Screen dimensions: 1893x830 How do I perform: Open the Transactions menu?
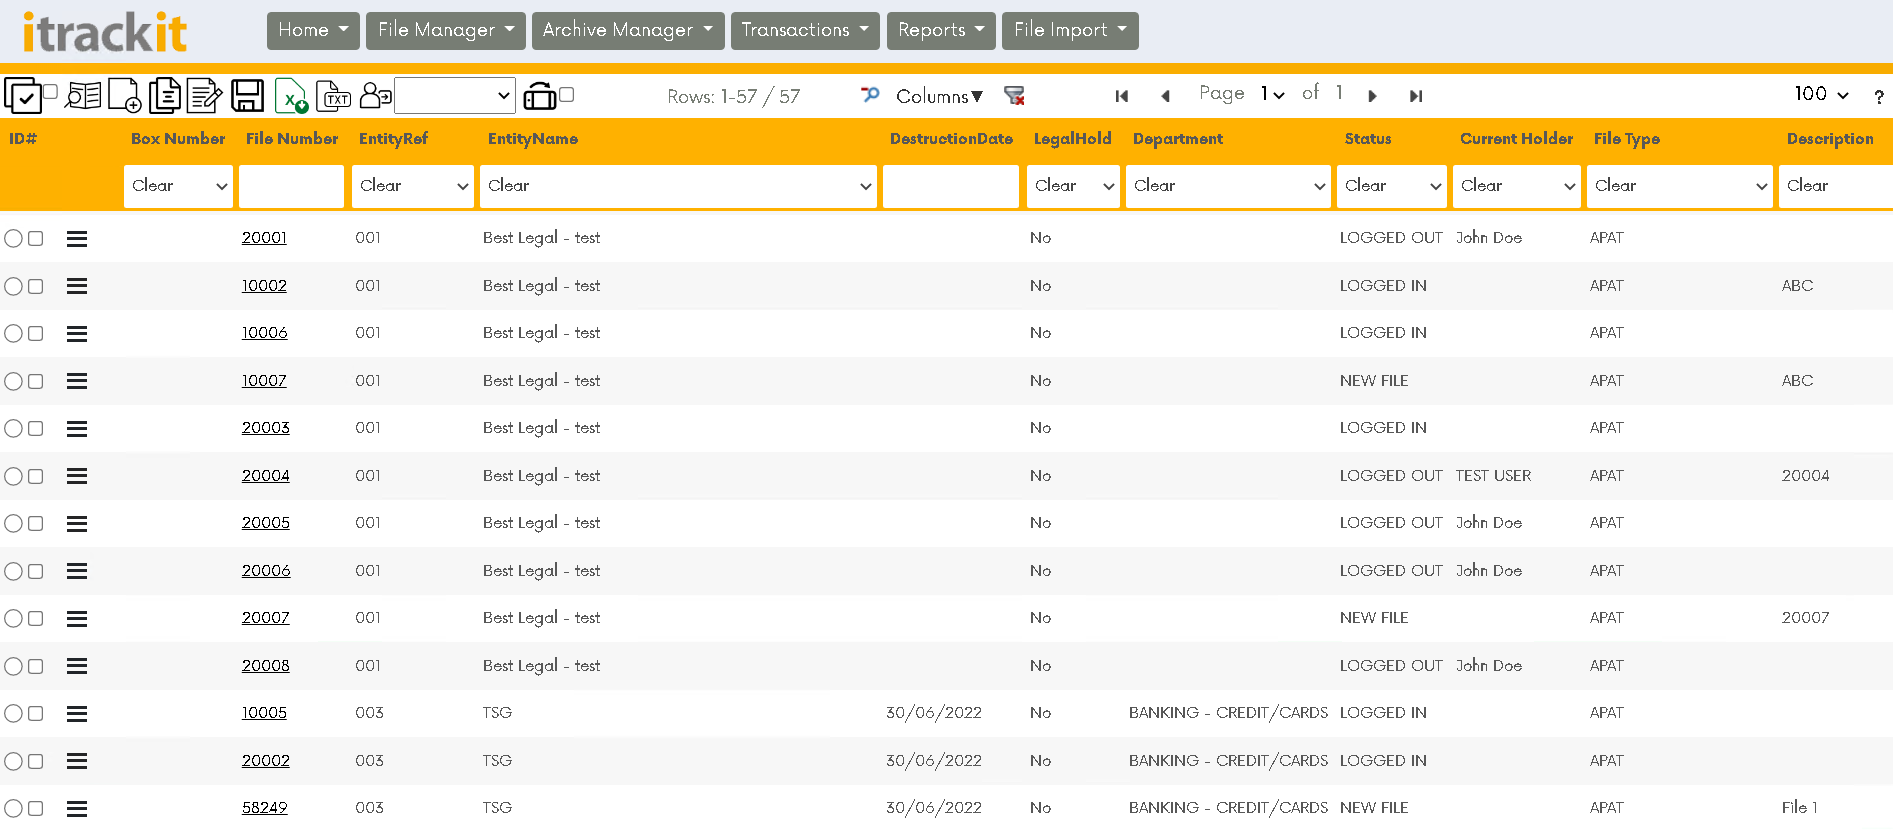point(805,30)
